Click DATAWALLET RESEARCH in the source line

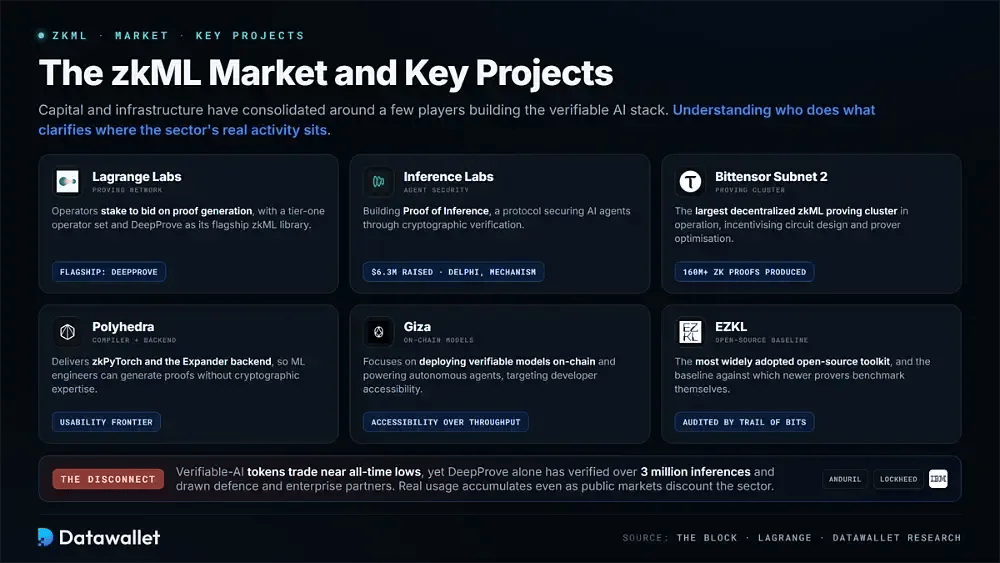click(x=897, y=537)
